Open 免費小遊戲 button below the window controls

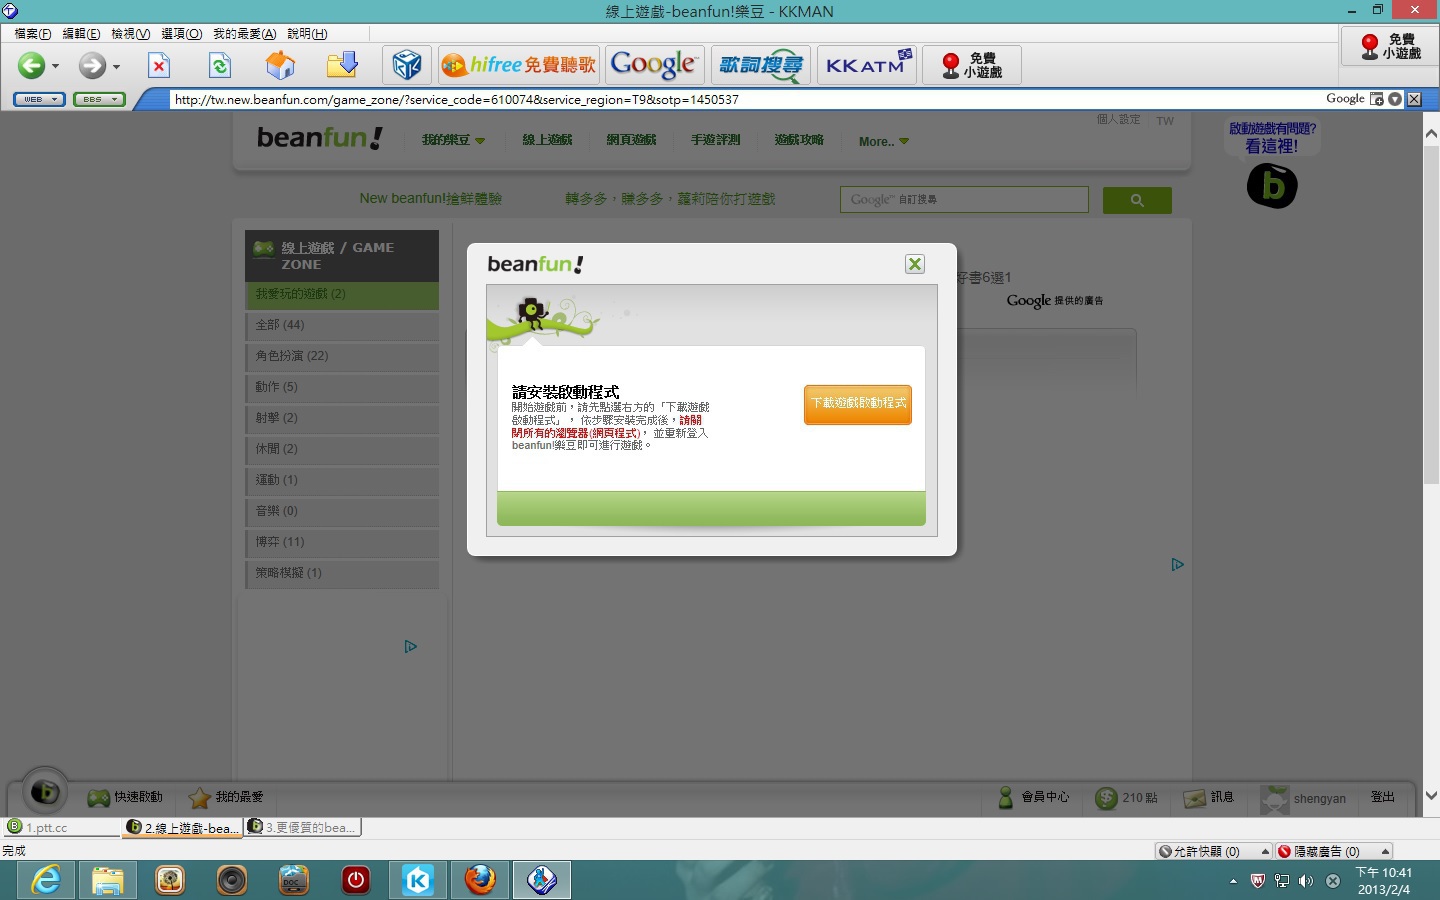(1391, 46)
